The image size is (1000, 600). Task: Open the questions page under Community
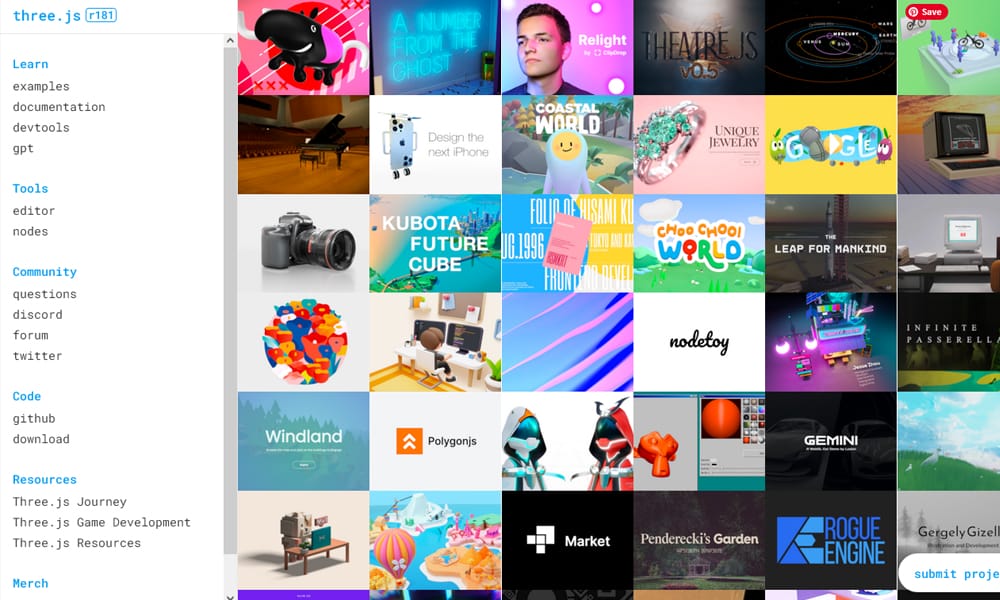[x=45, y=293]
